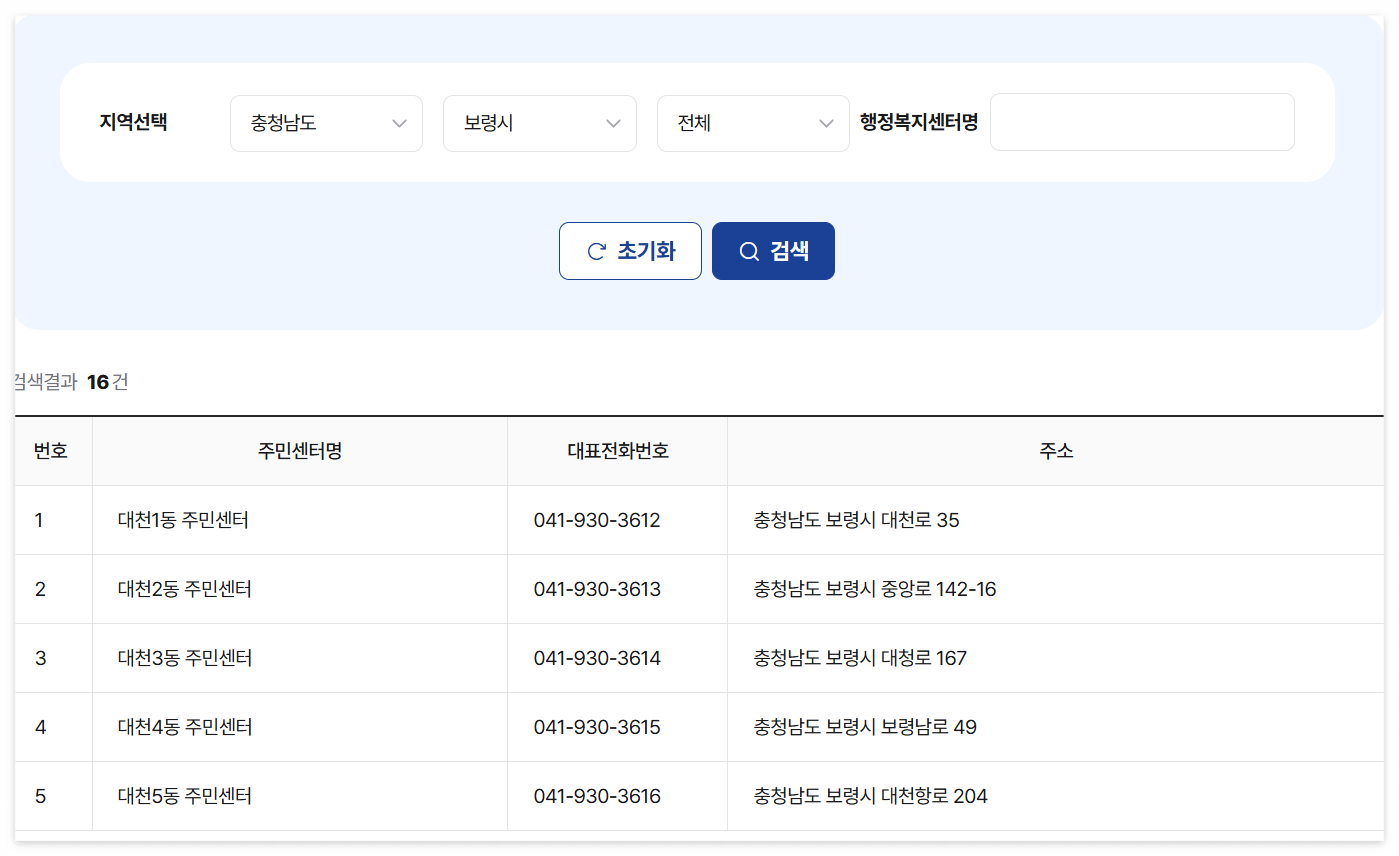Click address 충청남도 보령시 대천항로 204
Image resolution: width=1399 pixels, height=856 pixels.
(871, 796)
